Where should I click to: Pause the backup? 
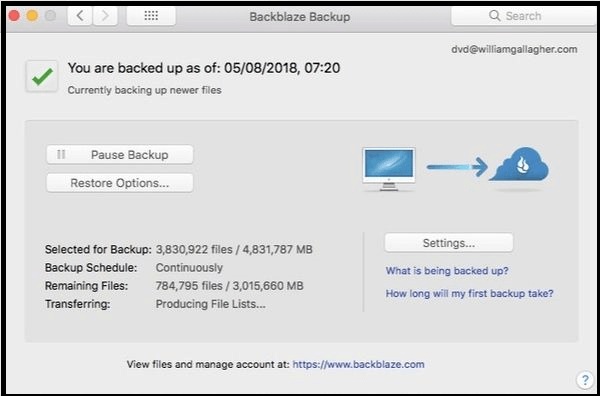click(120, 155)
